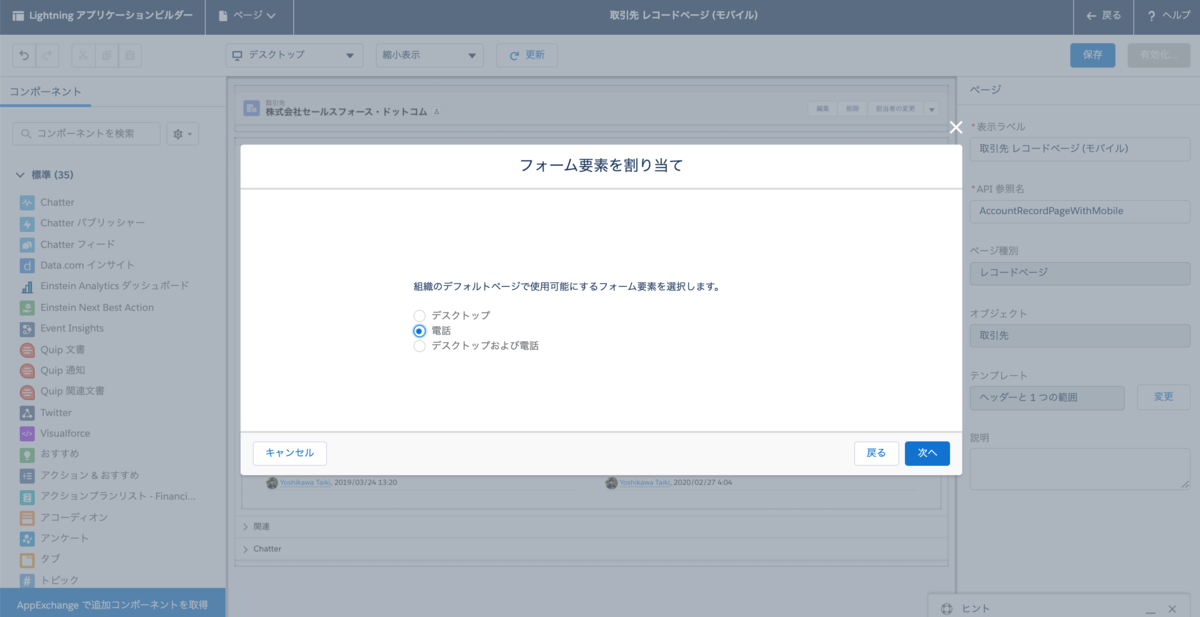Select the タブ component icon

(28, 559)
